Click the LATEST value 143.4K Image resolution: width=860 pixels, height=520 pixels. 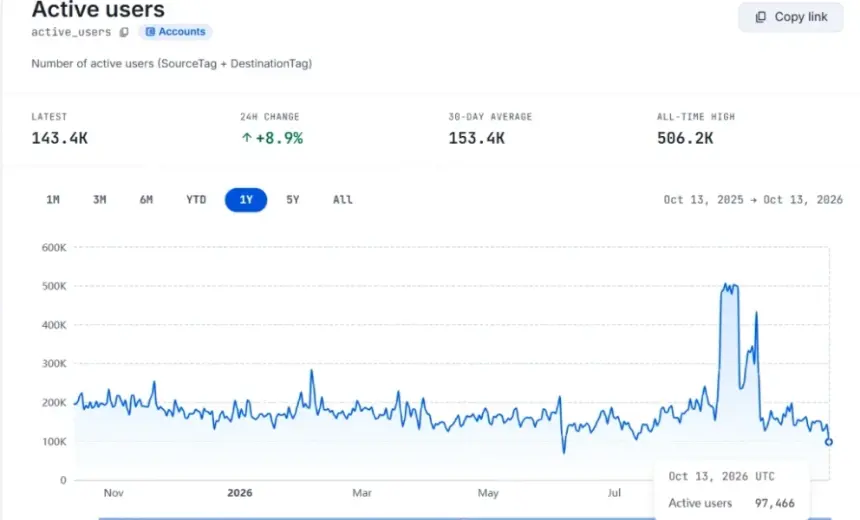pos(59,138)
